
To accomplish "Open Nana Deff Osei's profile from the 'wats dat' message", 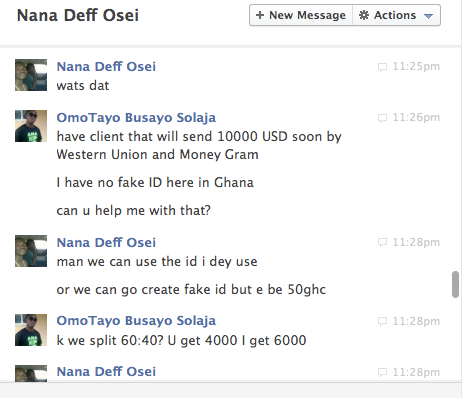I will (106, 67).
